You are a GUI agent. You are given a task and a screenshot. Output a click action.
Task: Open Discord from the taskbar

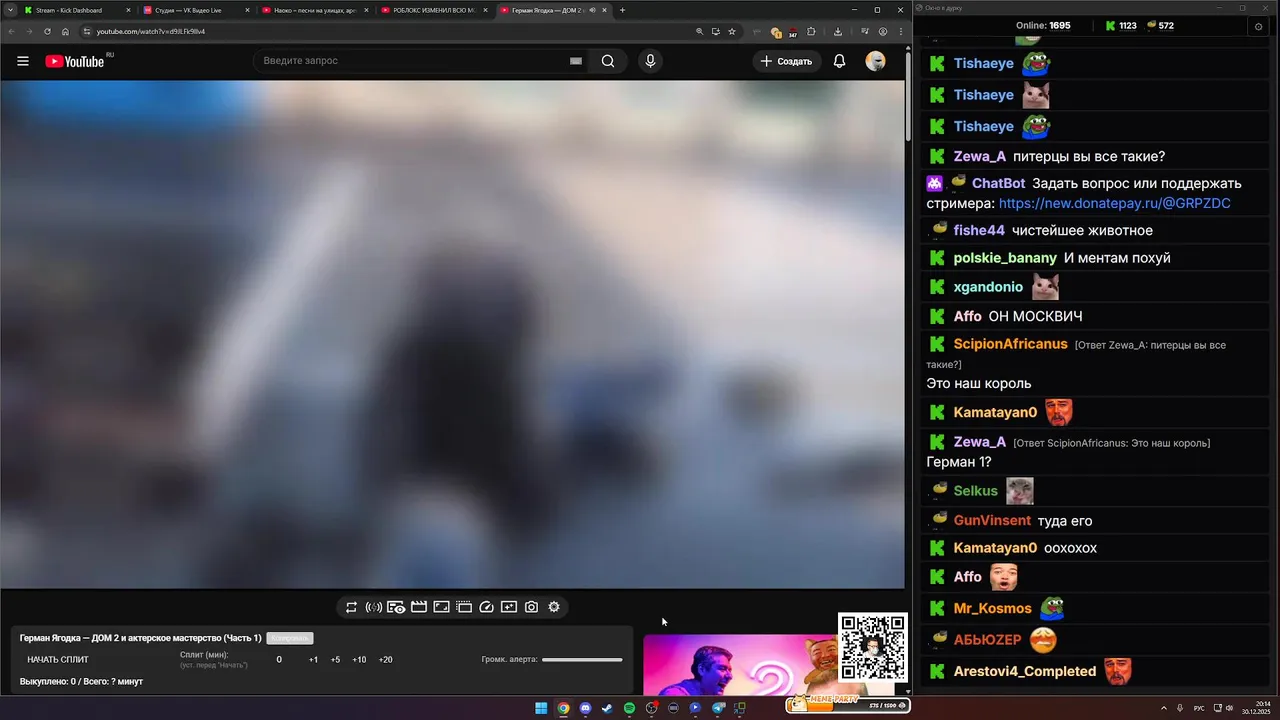pyautogui.click(x=585, y=708)
